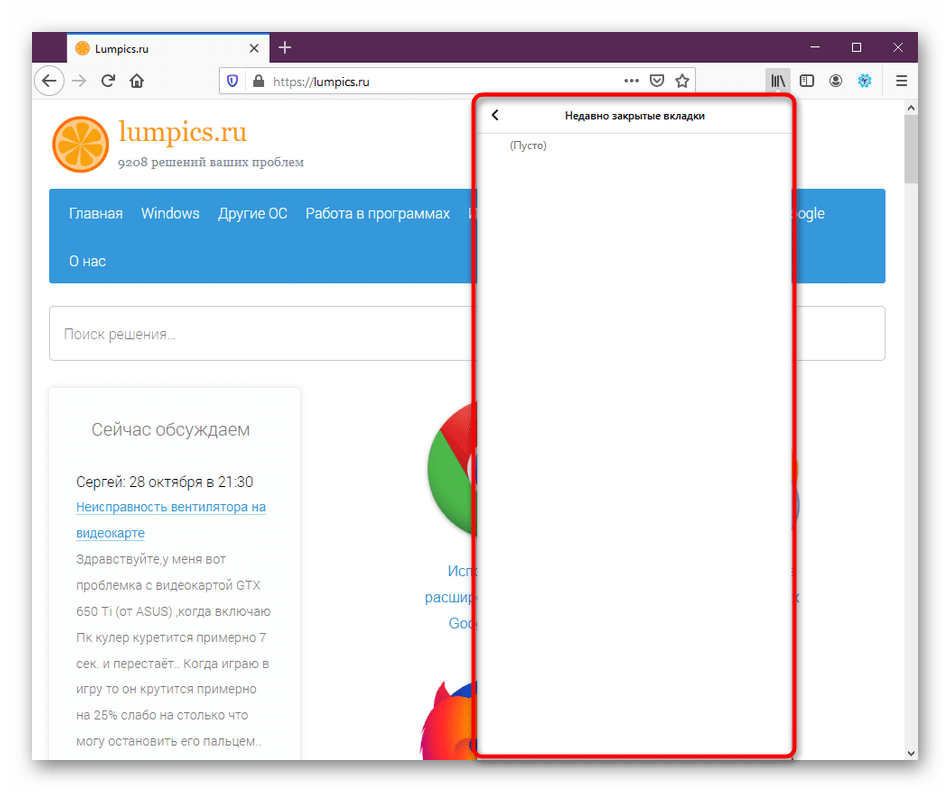Select the Lumpics.ru tab

tap(168, 48)
